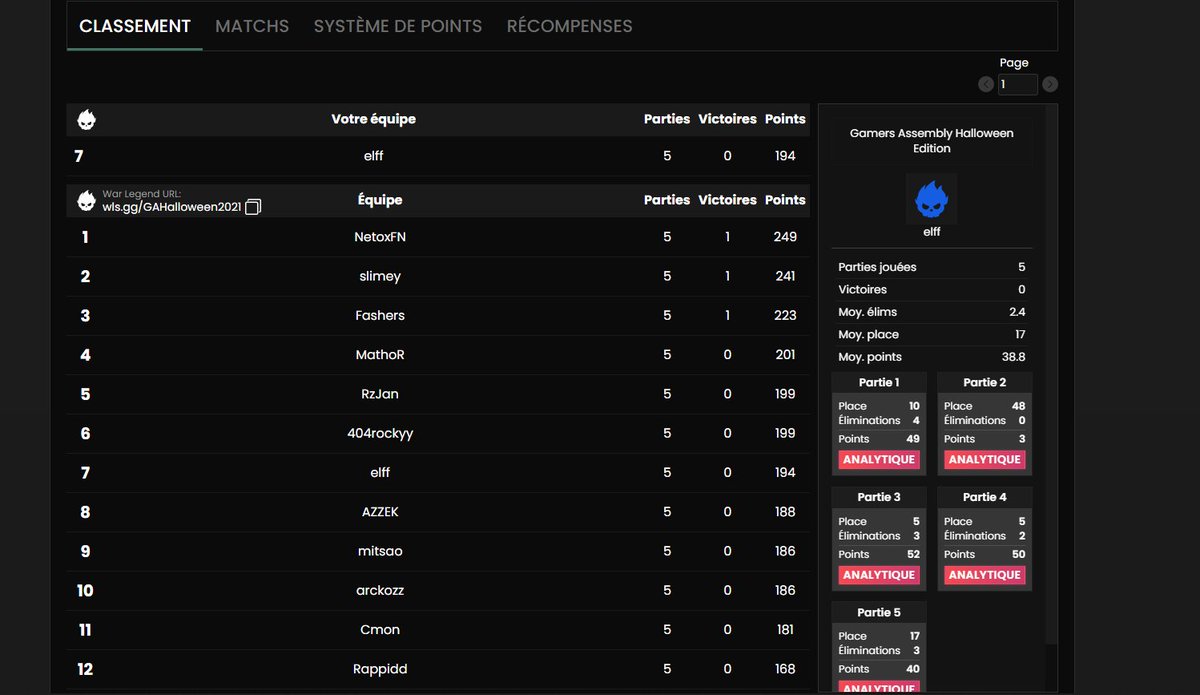The width and height of the screenshot is (1200, 695).
Task: Open Analytique for Partie 4
Action: click(985, 575)
